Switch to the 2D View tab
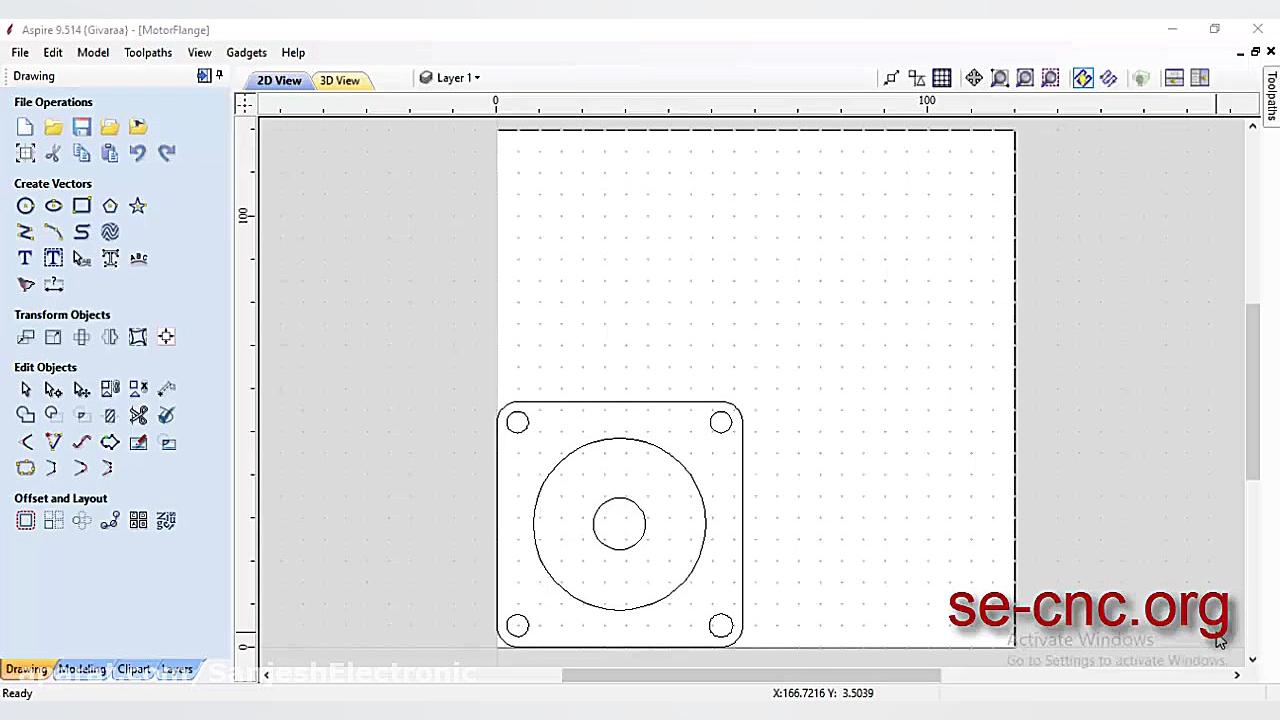Image resolution: width=1280 pixels, height=720 pixels. click(x=279, y=80)
